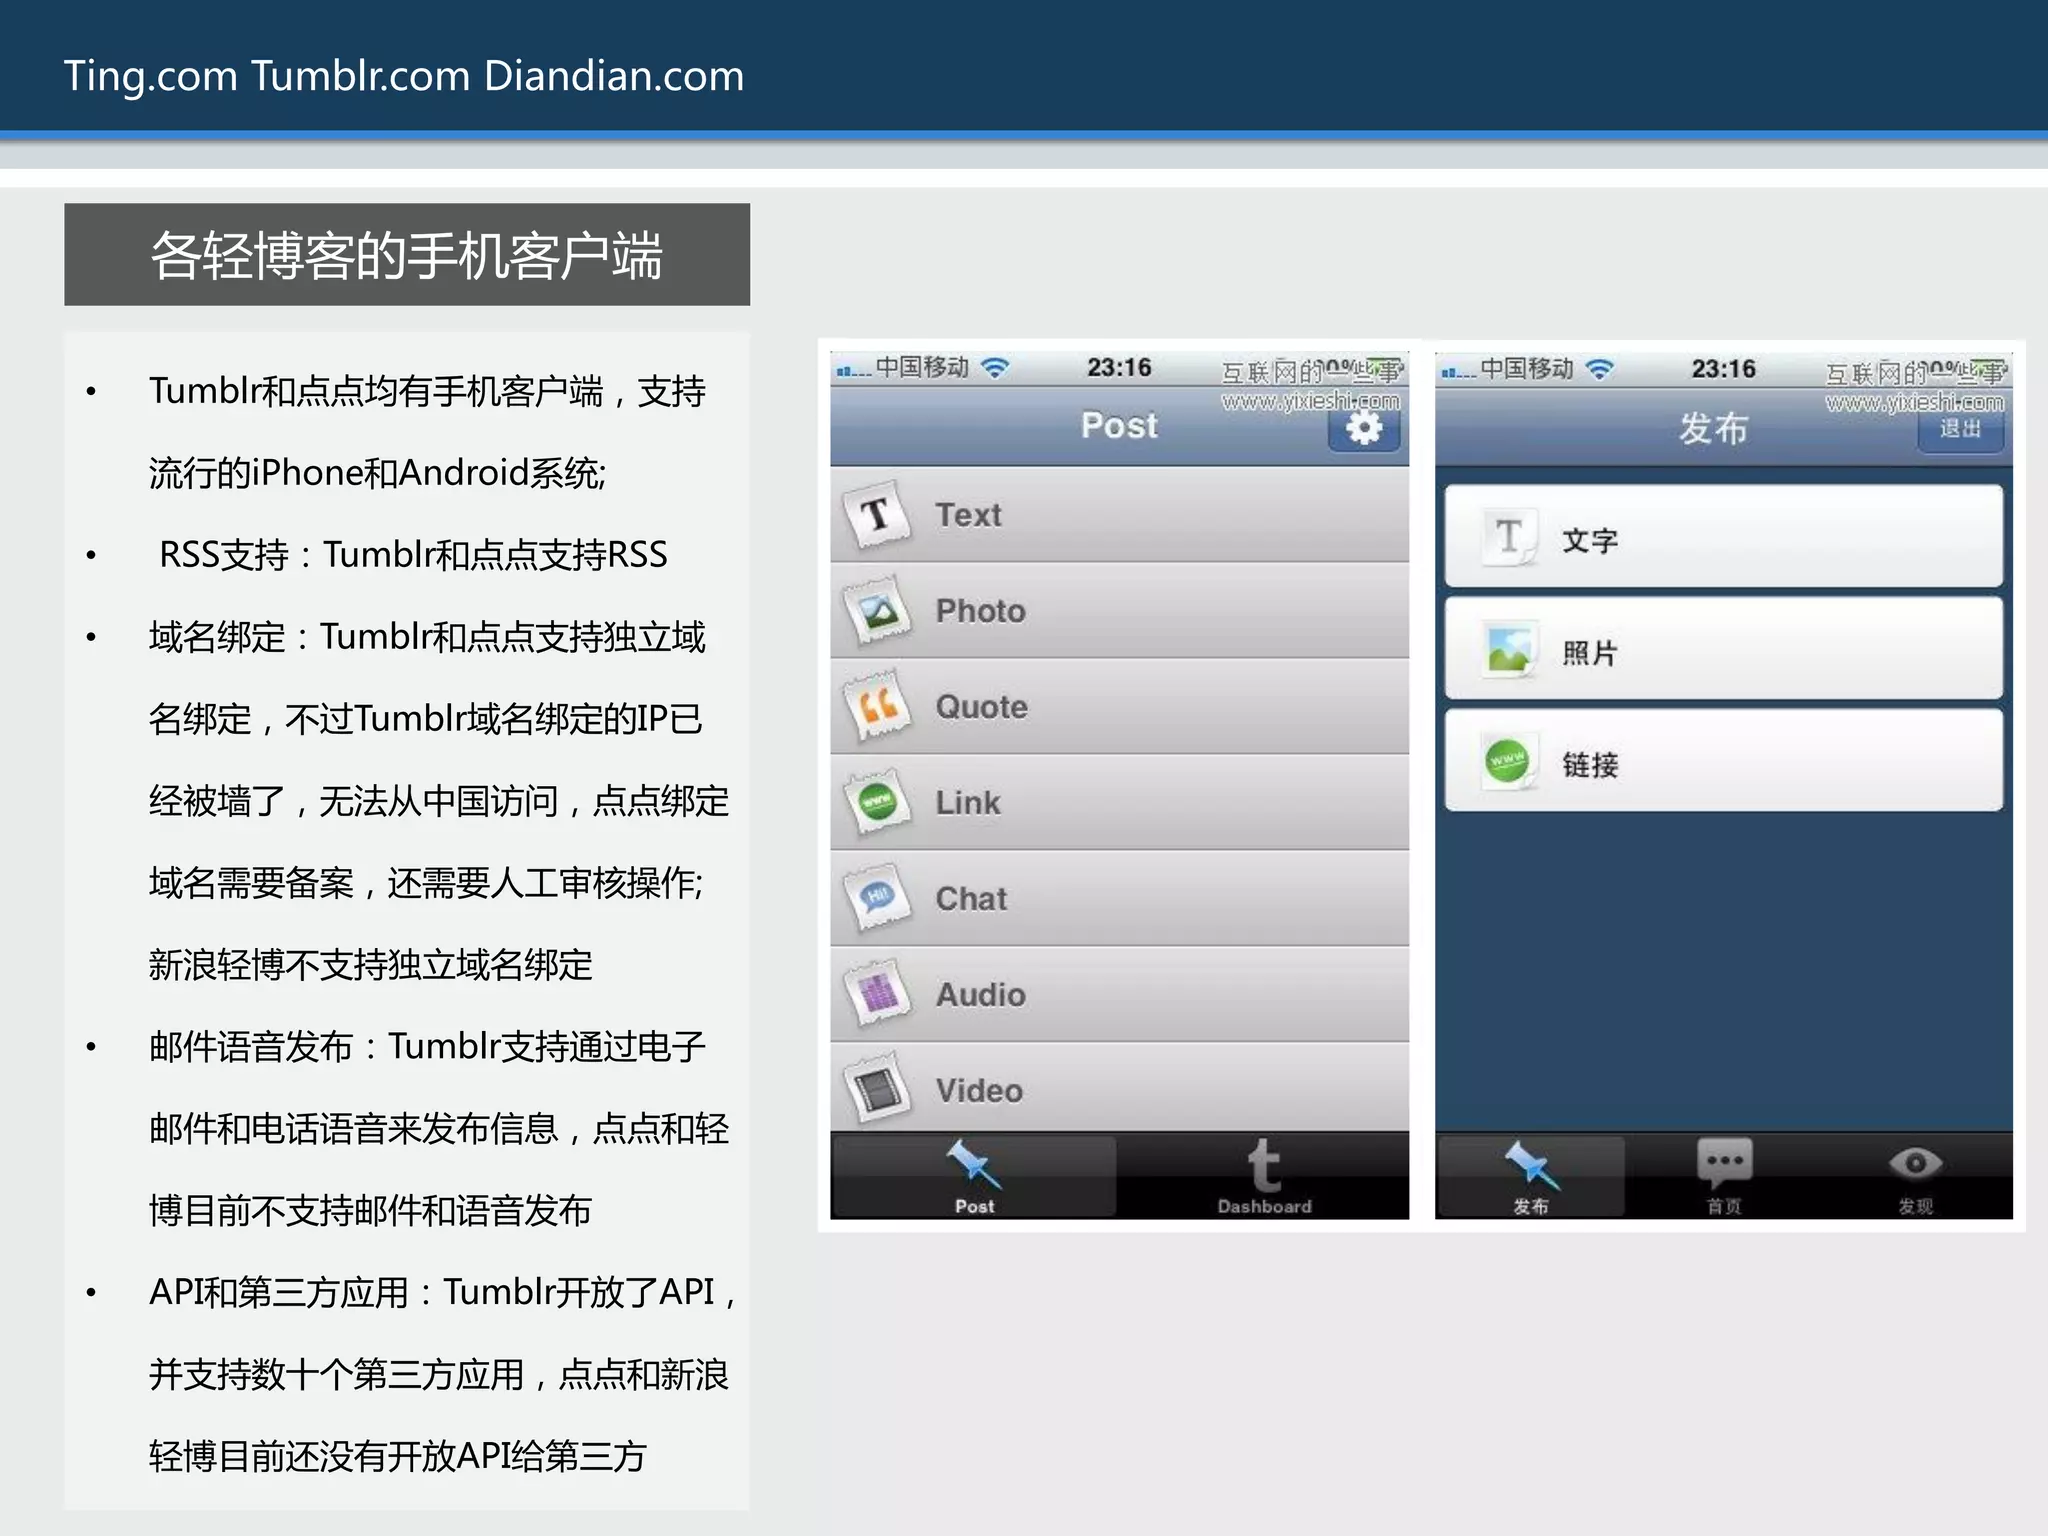The width and height of the screenshot is (2048, 1536).
Task: Select the Photo row label
Action: point(981,611)
